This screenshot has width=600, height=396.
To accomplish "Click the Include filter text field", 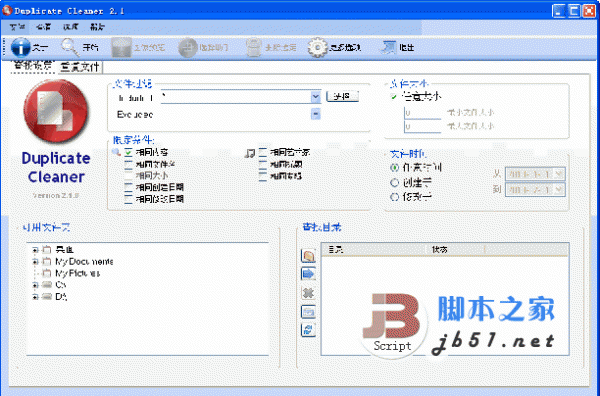I will pos(236,97).
